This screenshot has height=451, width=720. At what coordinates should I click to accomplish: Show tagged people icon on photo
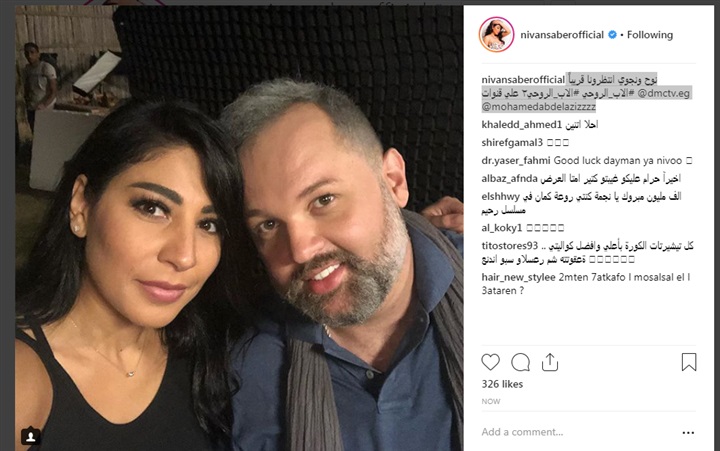tap(31, 436)
